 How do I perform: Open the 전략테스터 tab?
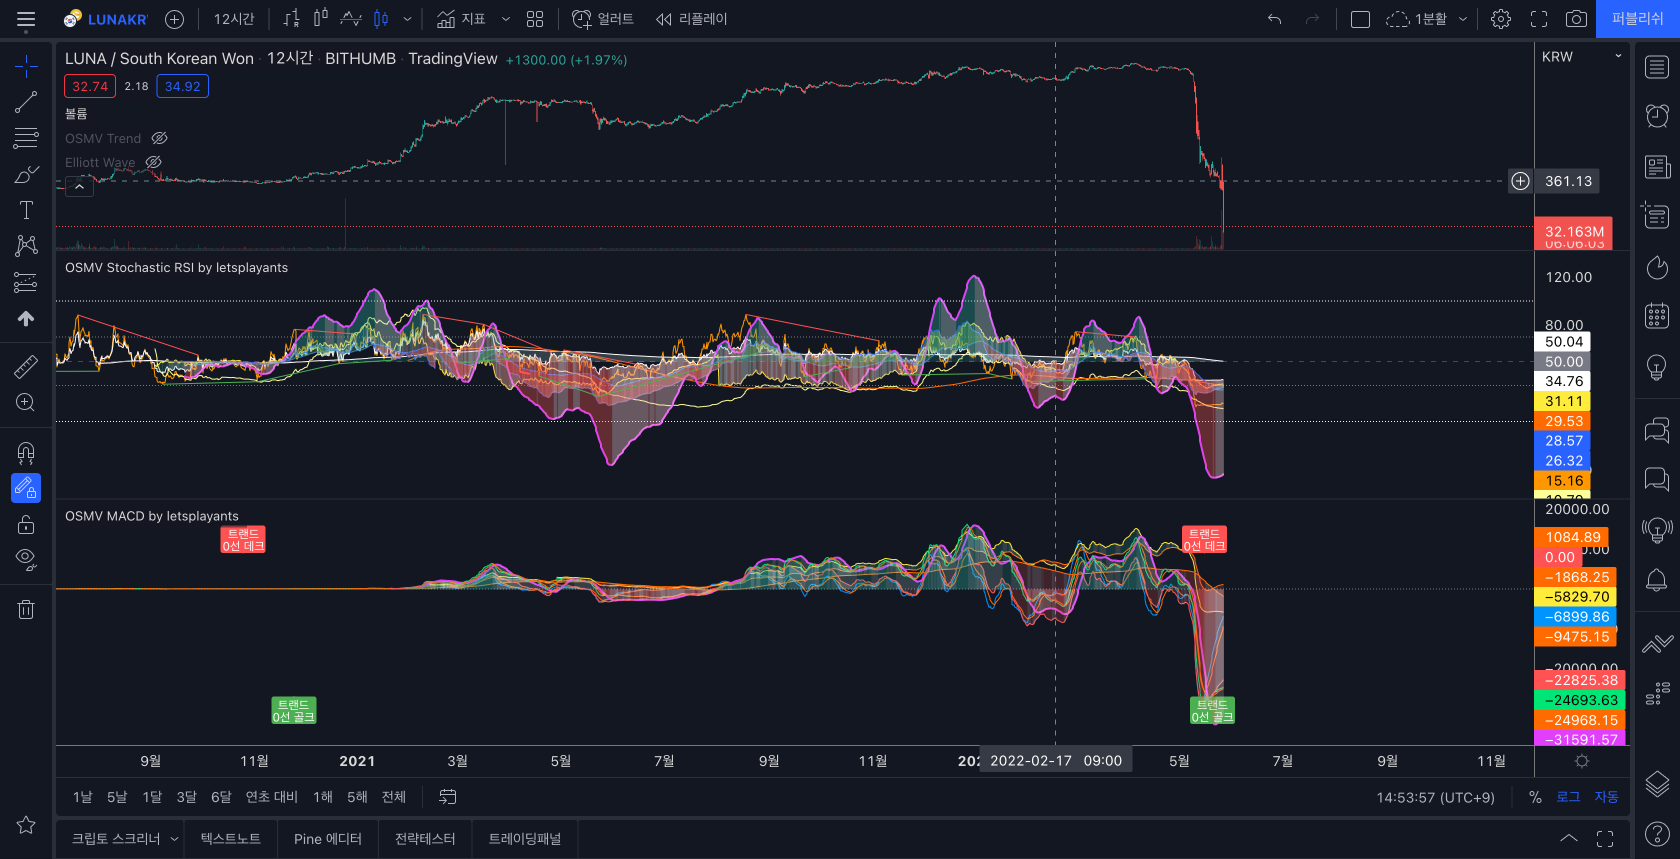pos(425,839)
